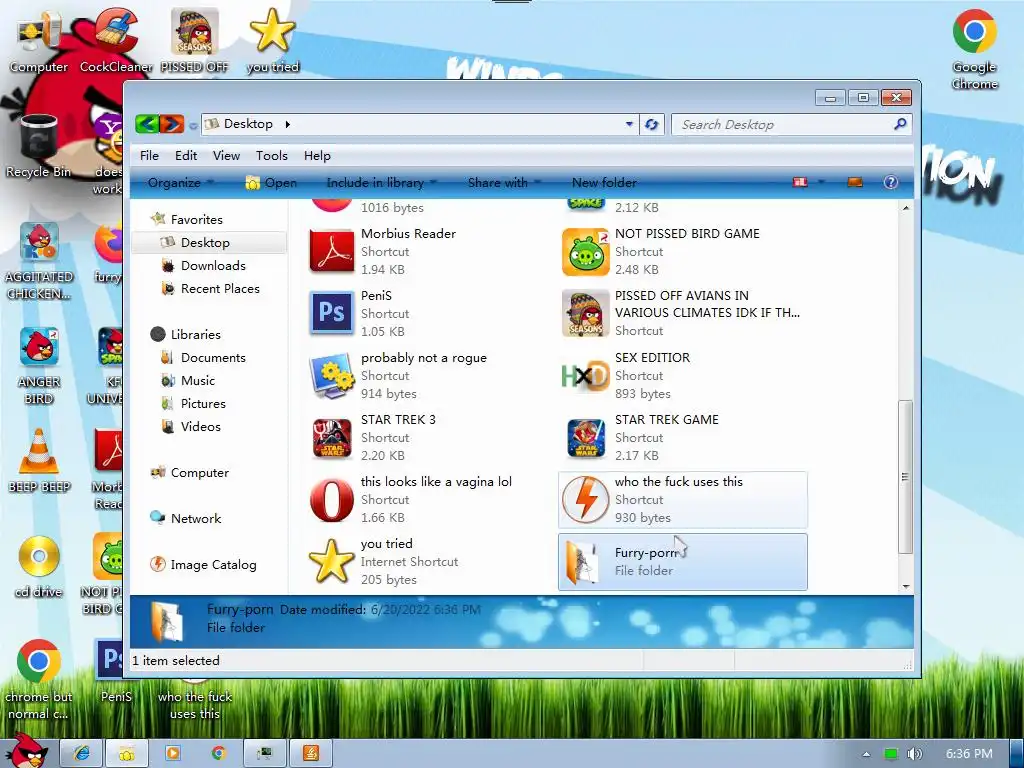Select Computer in navigation pane

[199, 472]
